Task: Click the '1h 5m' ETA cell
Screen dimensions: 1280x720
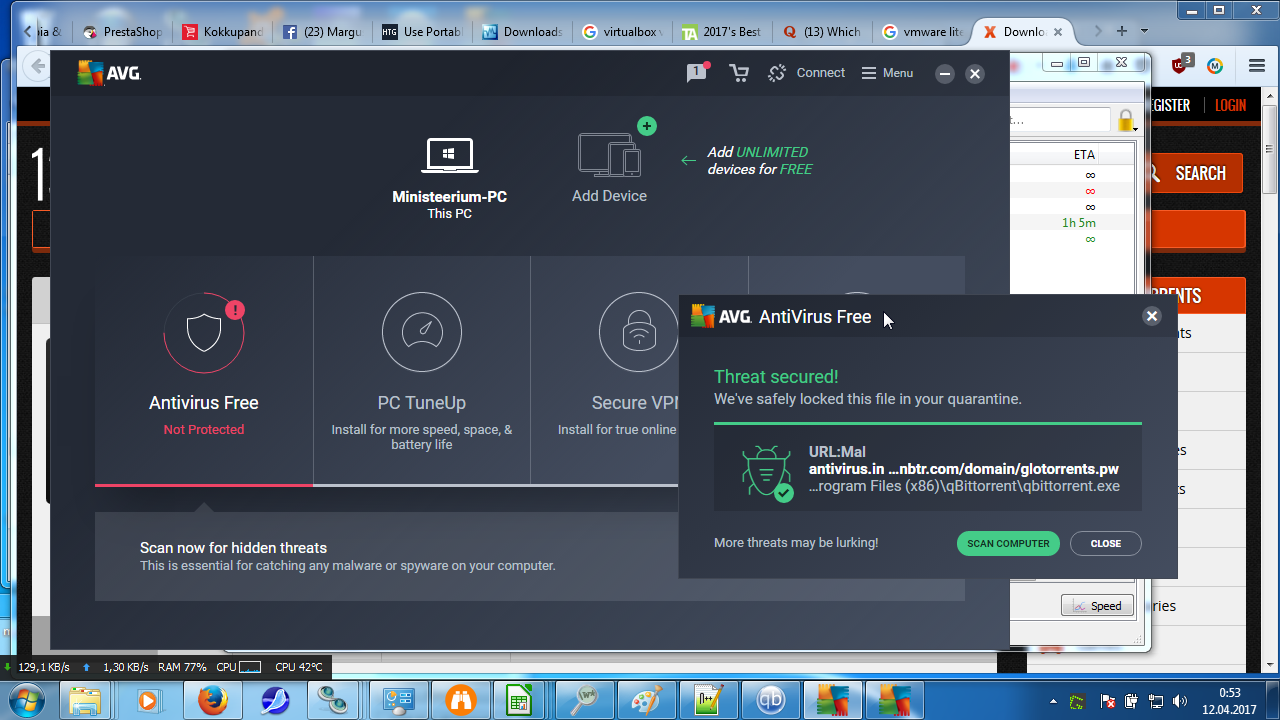Action: (x=1079, y=223)
